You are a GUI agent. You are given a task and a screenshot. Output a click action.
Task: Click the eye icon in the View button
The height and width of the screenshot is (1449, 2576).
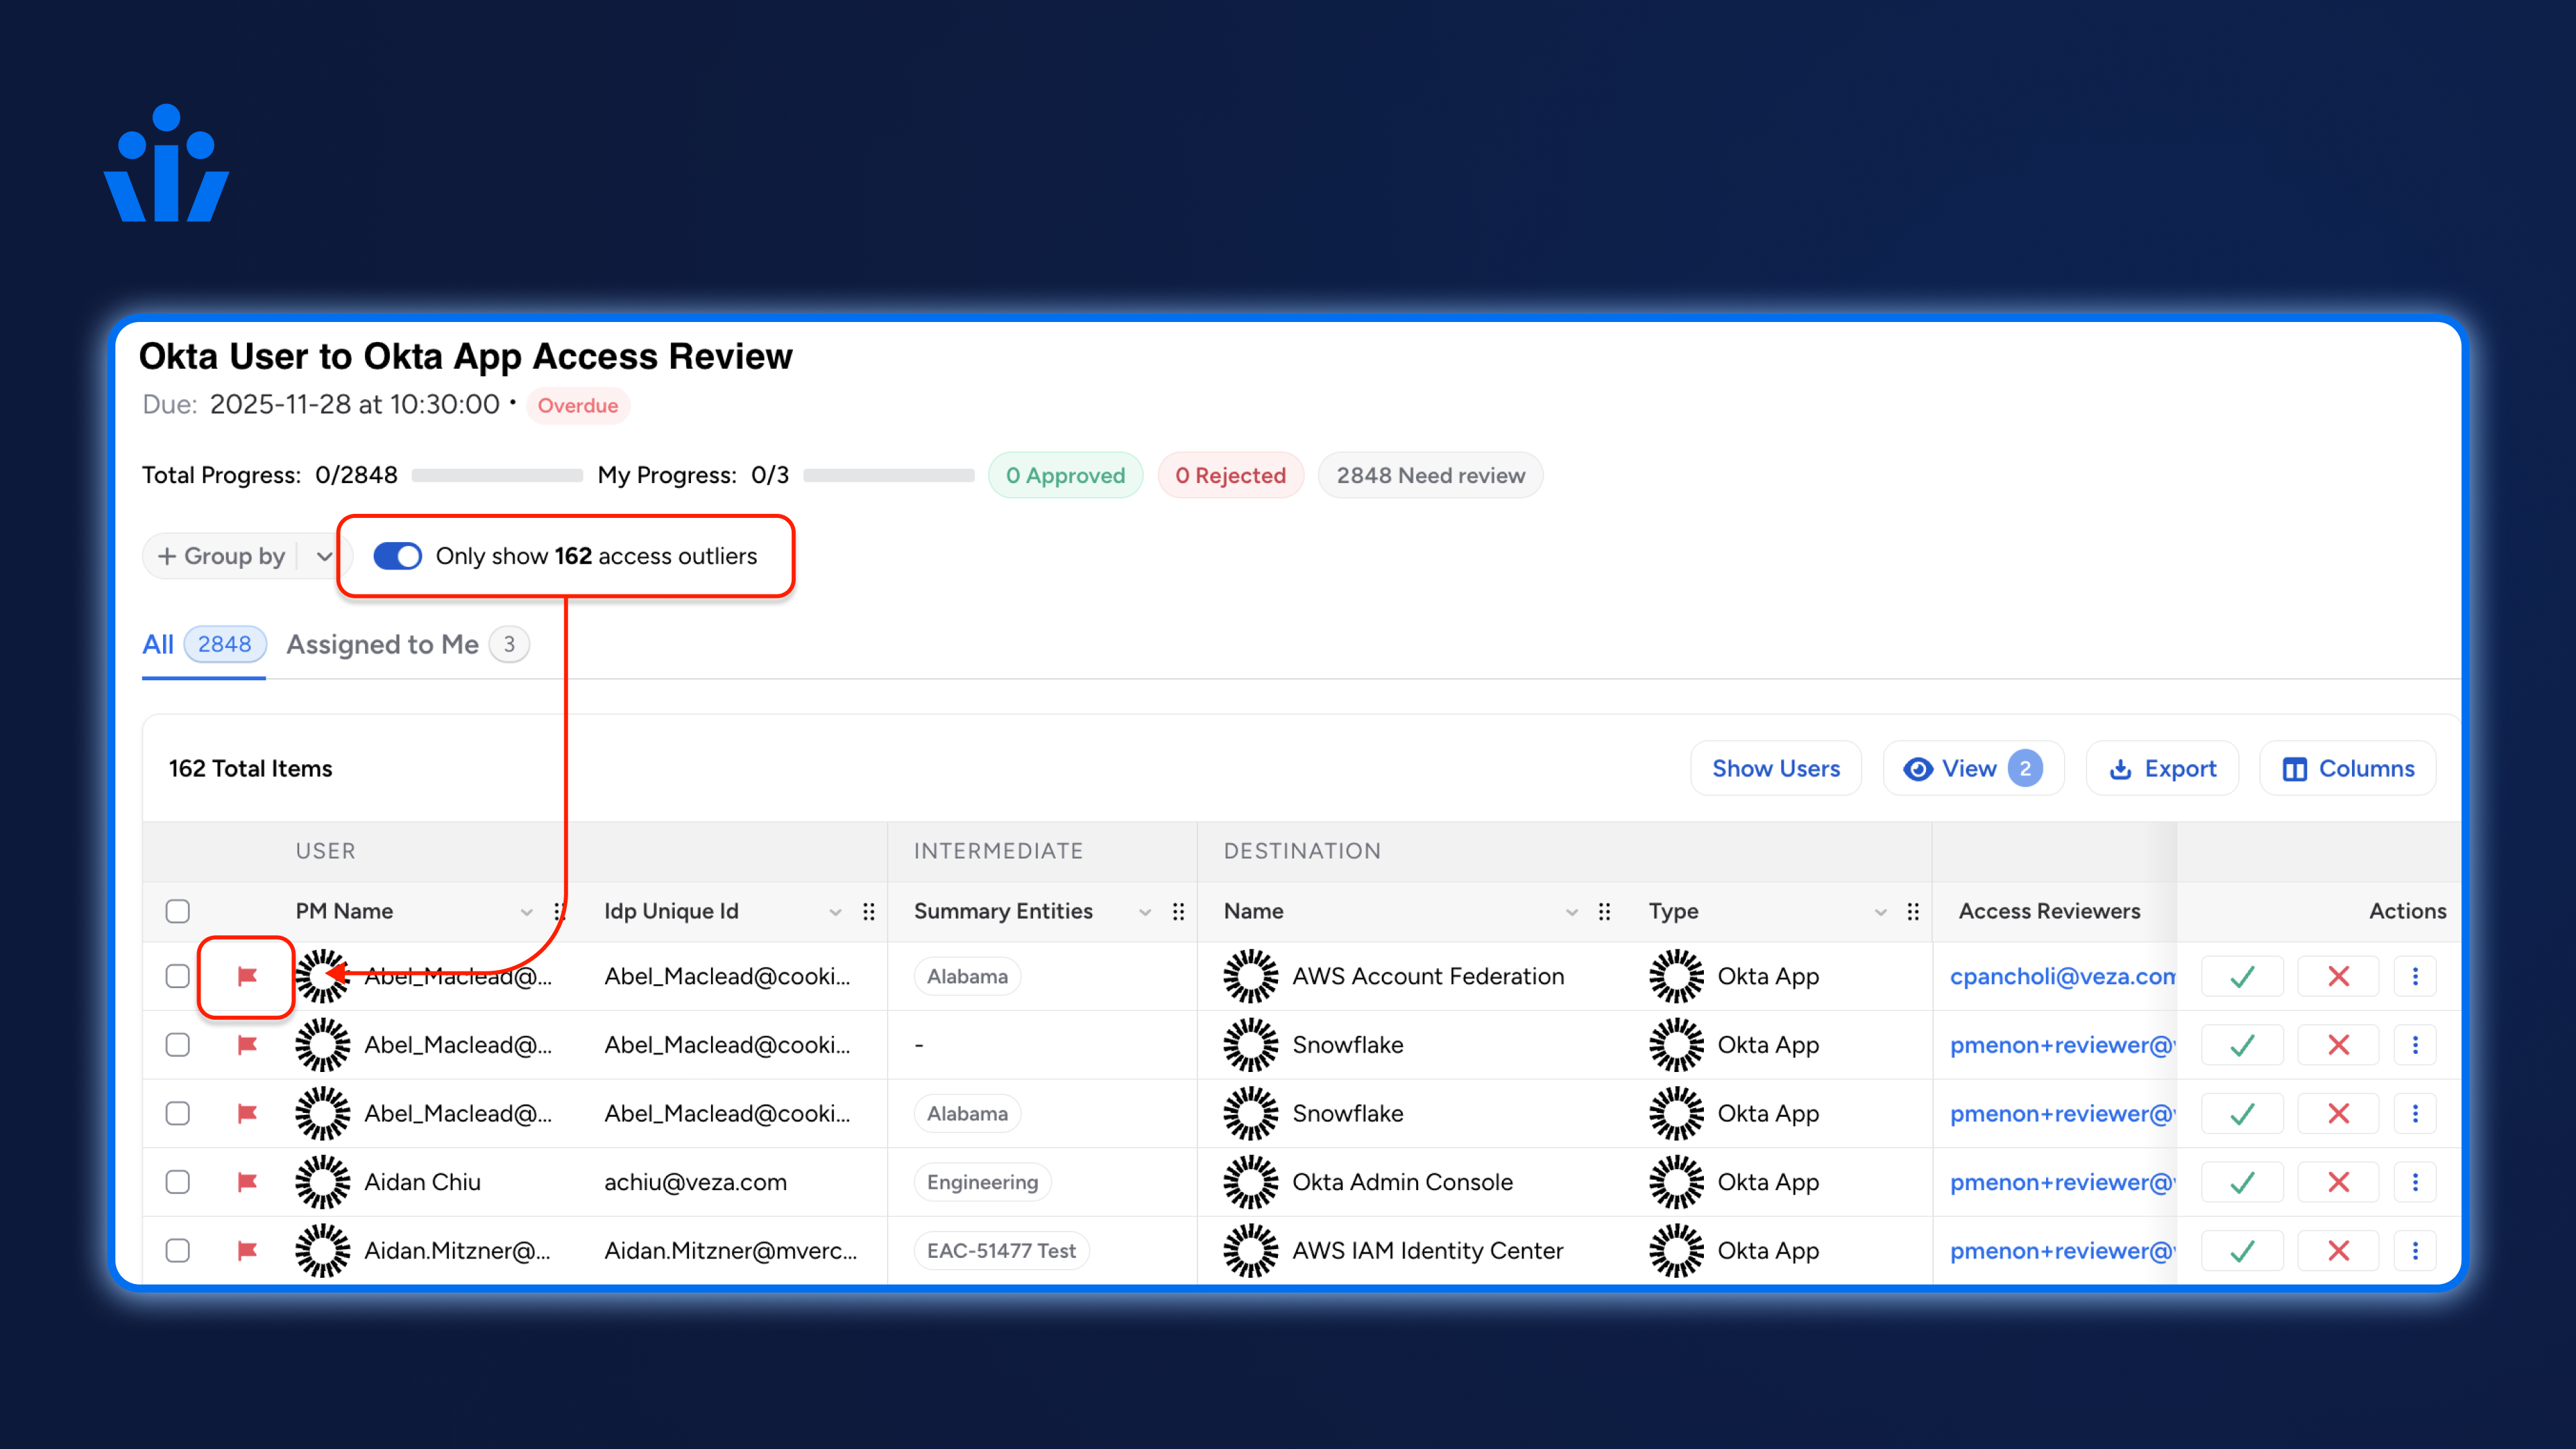pos(1917,769)
